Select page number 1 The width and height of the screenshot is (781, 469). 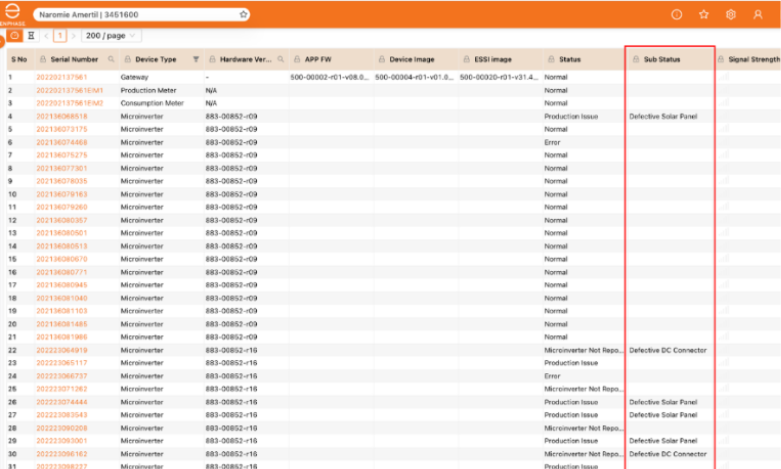60,35
